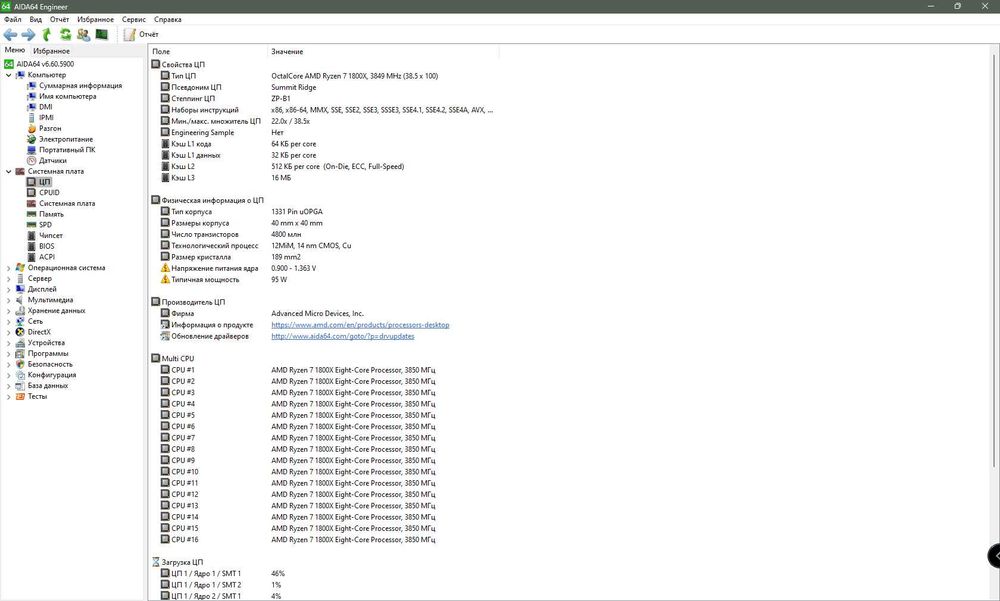Click the Значение column header
The width and height of the screenshot is (1000, 601).
[x=383, y=52]
